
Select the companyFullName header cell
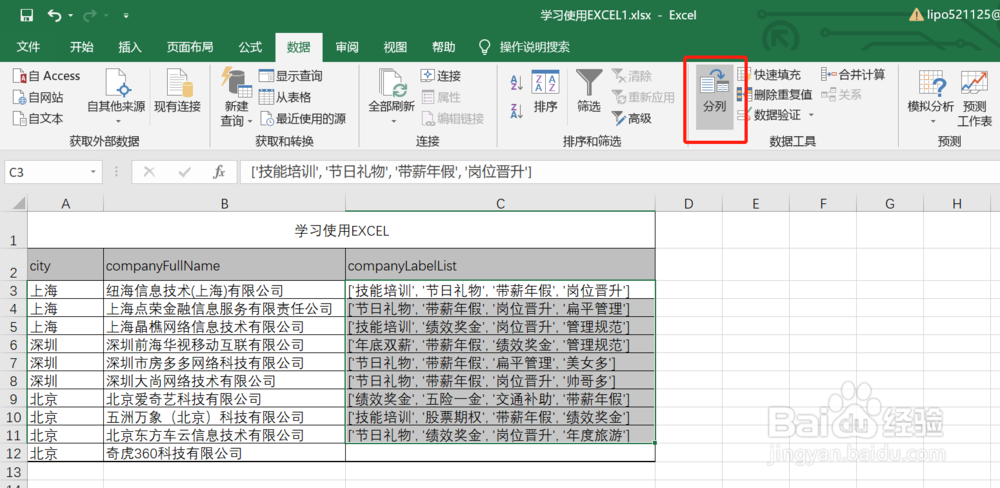224,265
